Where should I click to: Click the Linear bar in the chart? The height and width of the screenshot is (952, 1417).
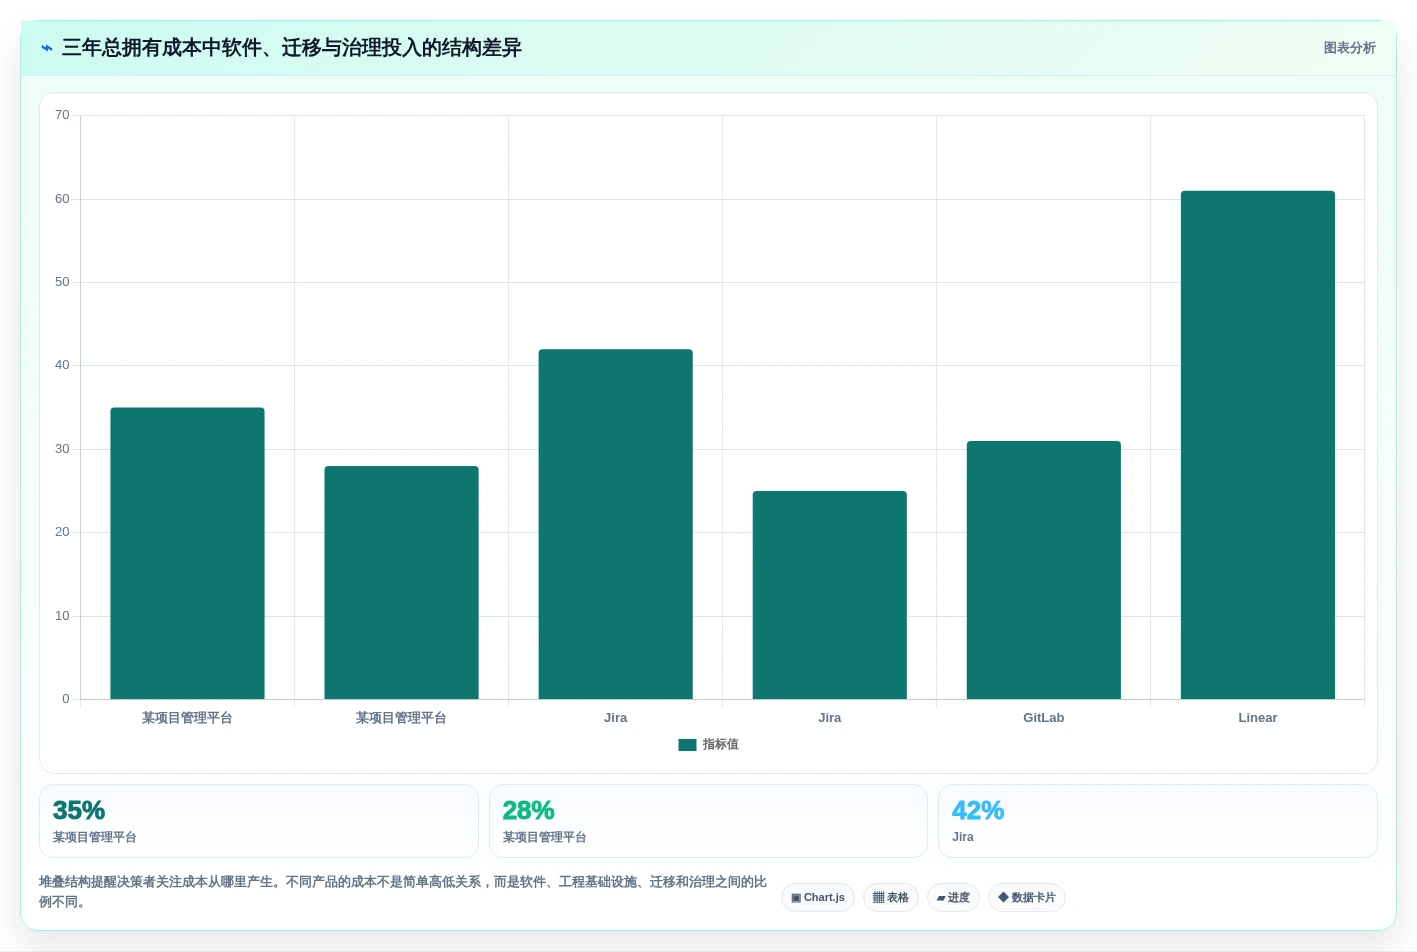point(1257,445)
